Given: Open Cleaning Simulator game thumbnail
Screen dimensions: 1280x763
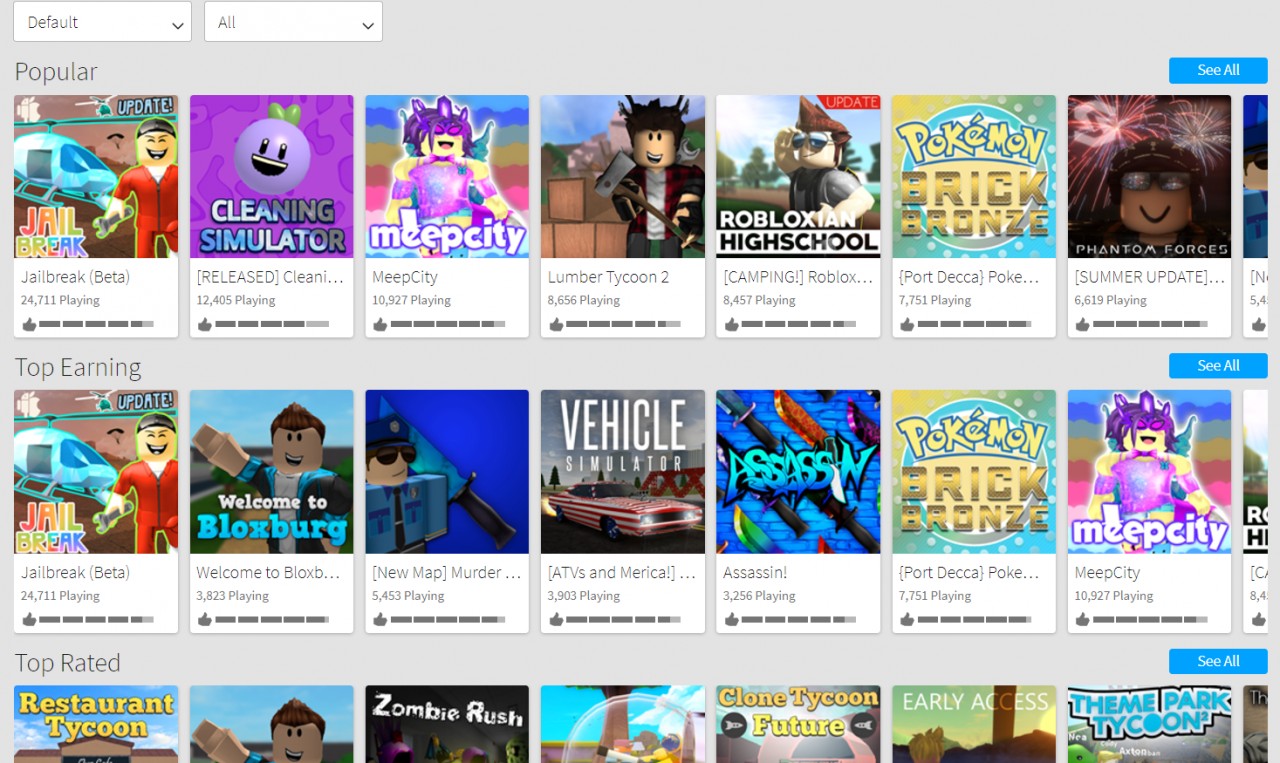Looking at the screenshot, I should (272, 177).
